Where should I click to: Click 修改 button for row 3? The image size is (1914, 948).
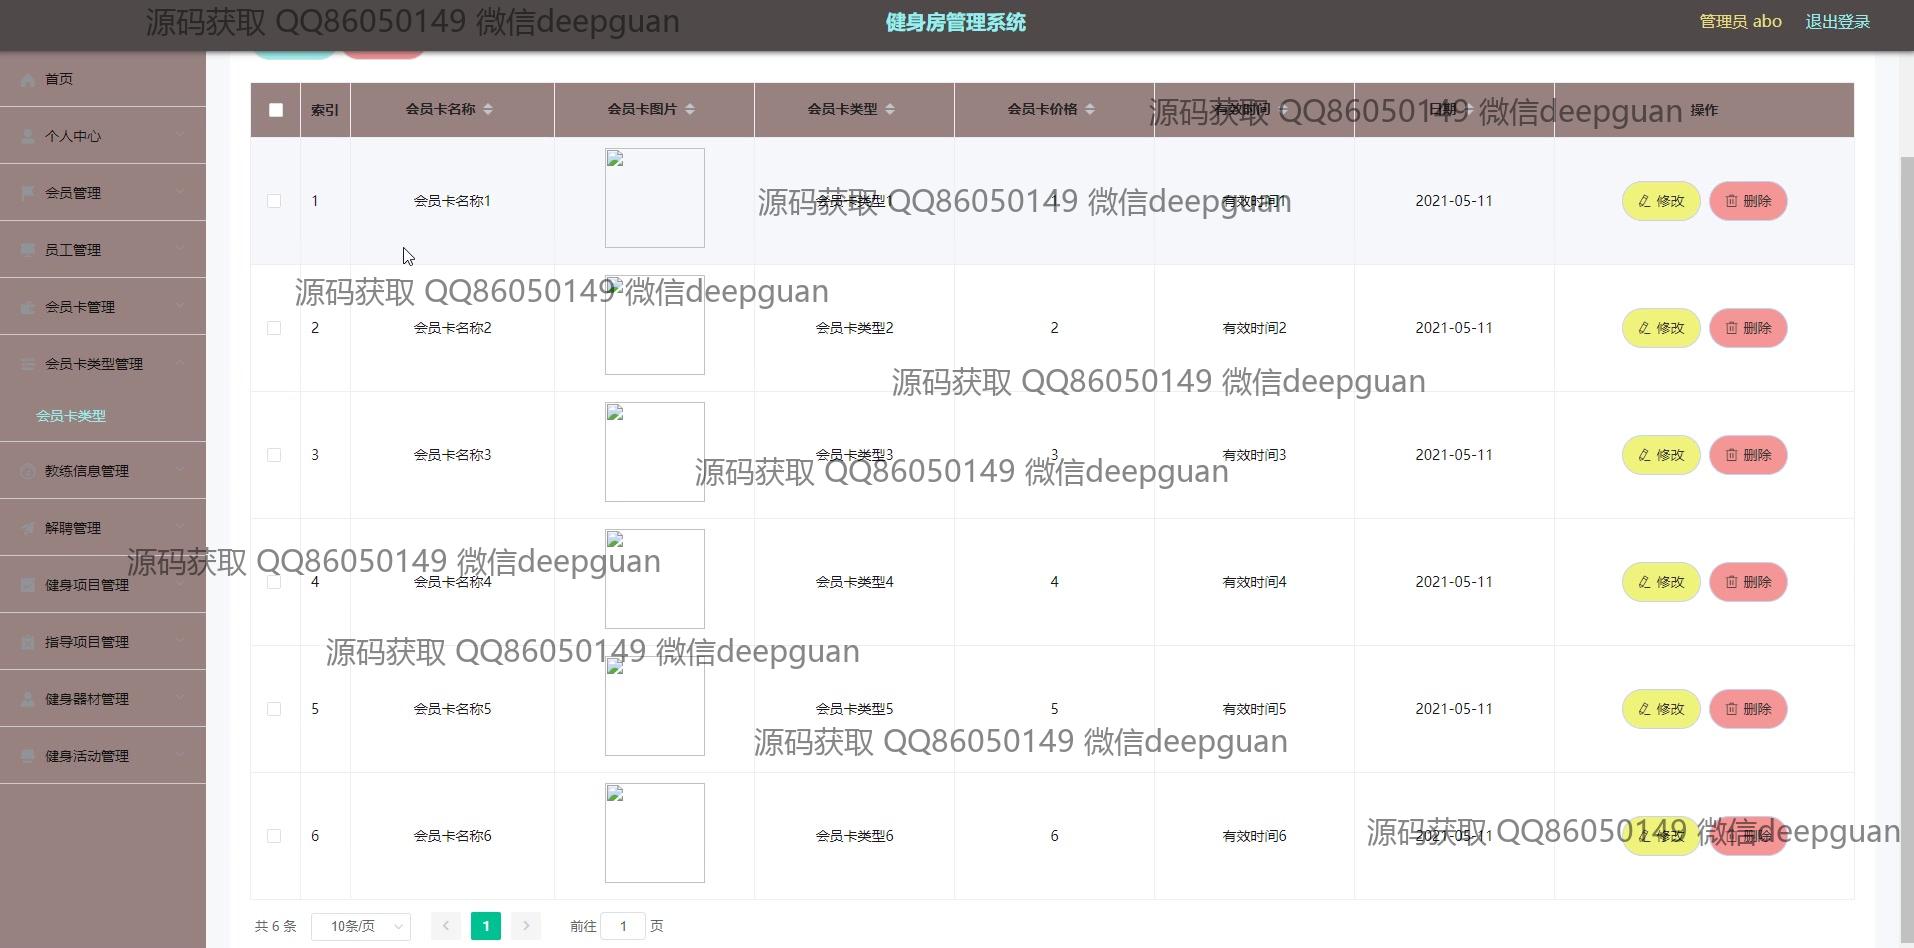point(1661,455)
